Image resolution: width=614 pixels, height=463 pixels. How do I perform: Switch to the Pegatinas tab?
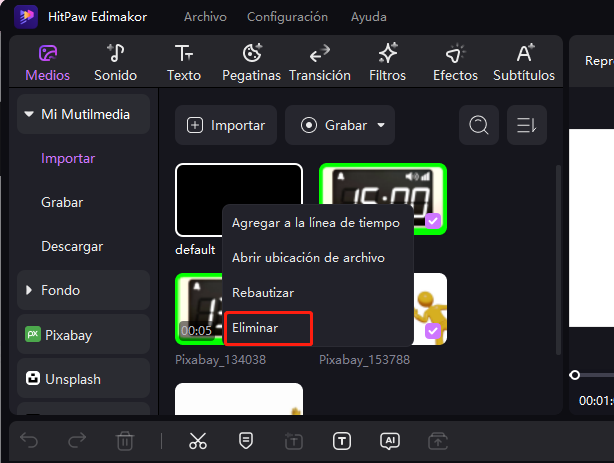click(251, 63)
